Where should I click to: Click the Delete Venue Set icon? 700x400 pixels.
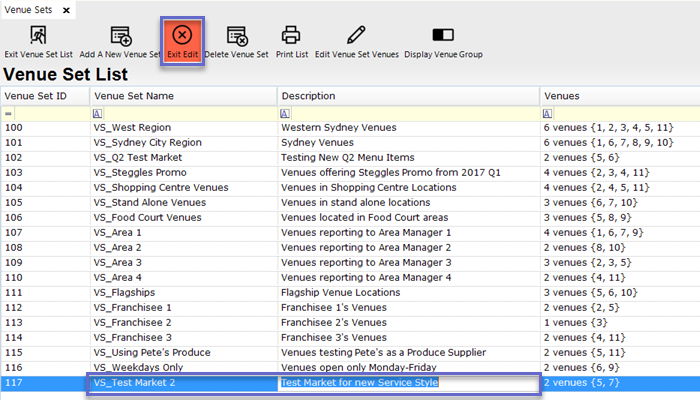click(x=237, y=37)
